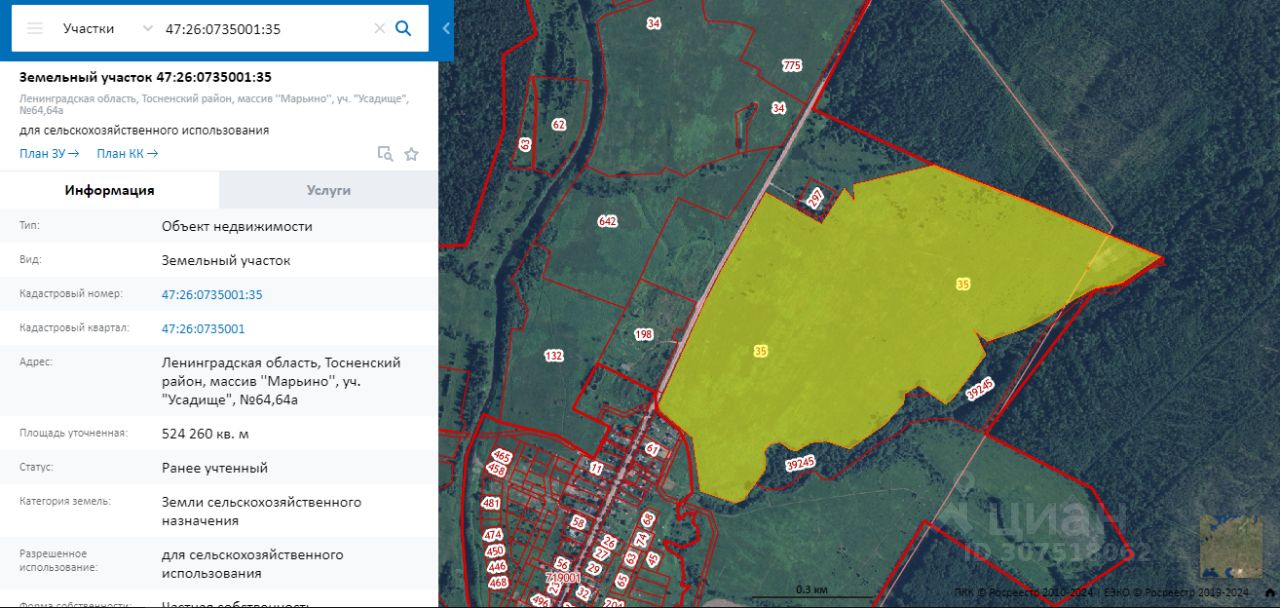Click the Вид row value Земельный участок
The image size is (1280, 608).
click(226, 260)
